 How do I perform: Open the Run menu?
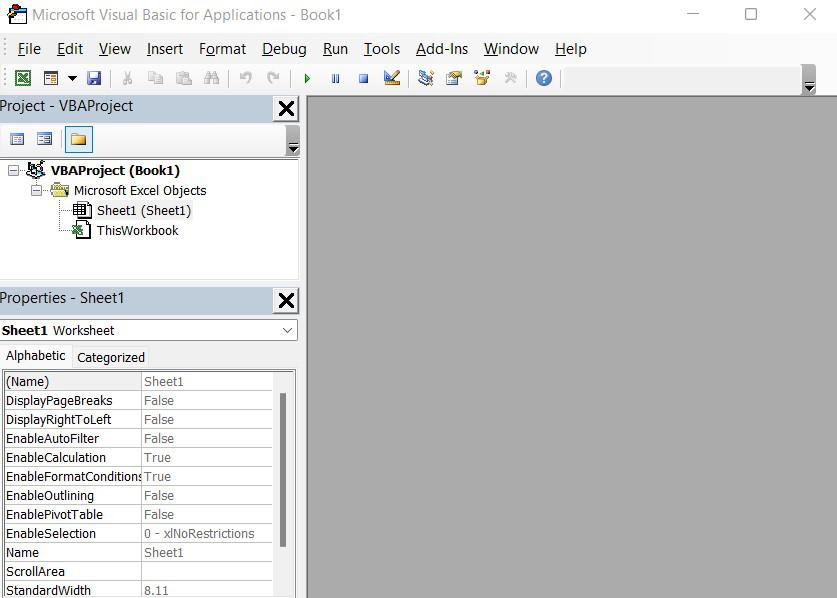(x=335, y=49)
